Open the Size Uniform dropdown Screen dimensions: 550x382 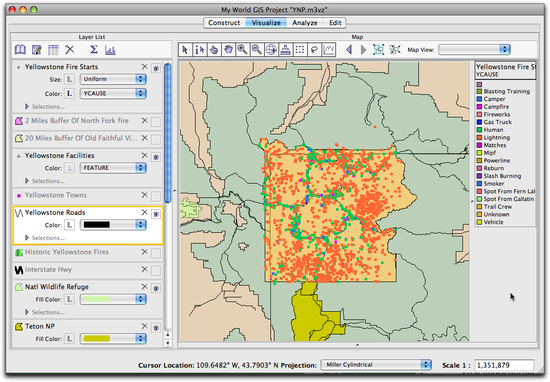pos(113,79)
